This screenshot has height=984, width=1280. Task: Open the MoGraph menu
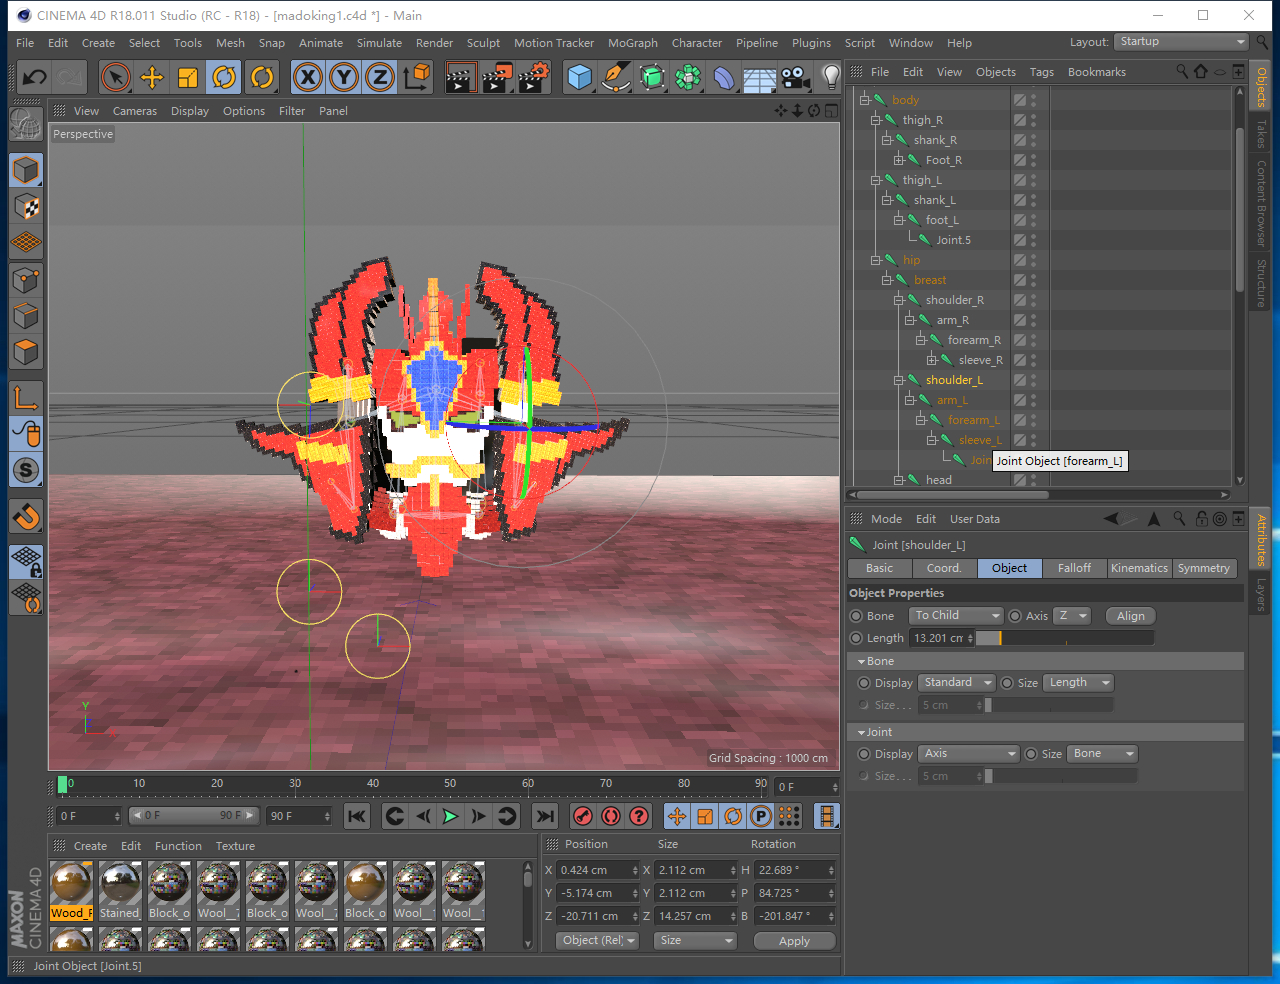[x=632, y=43]
